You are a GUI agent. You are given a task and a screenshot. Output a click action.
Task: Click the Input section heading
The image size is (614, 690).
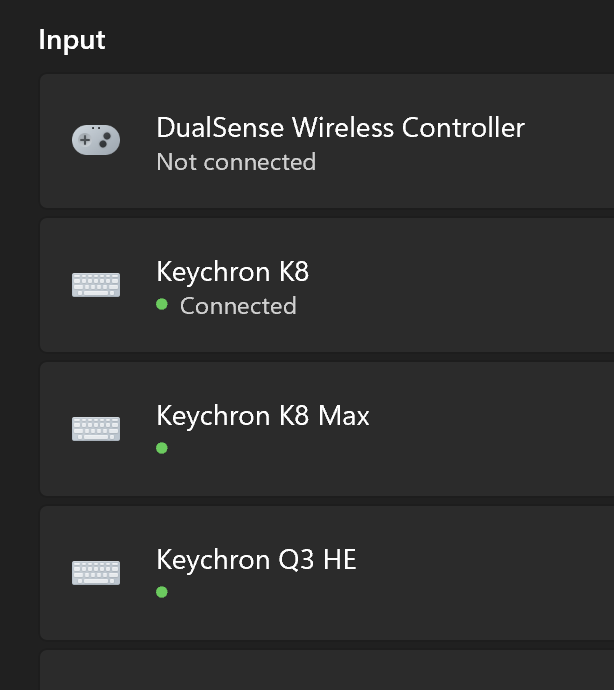(x=71, y=40)
